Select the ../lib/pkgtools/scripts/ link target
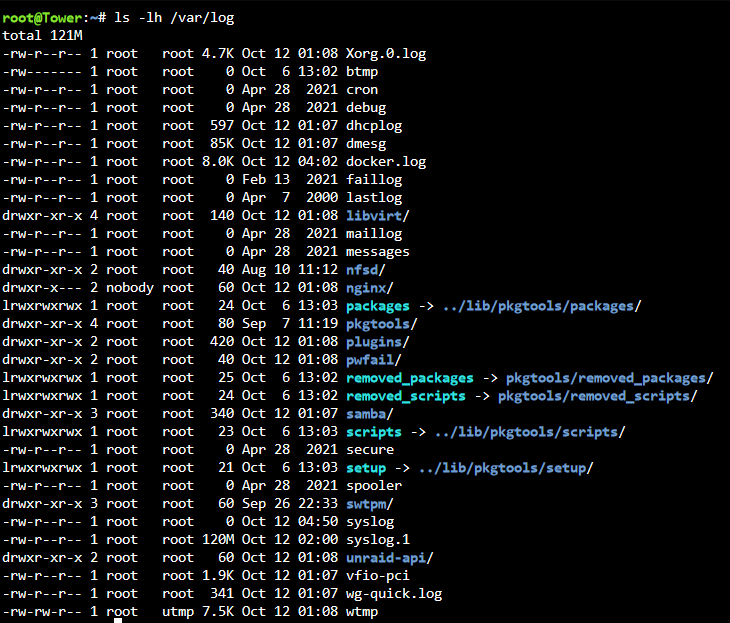Image resolution: width=730 pixels, height=623 pixels. (x=530, y=432)
